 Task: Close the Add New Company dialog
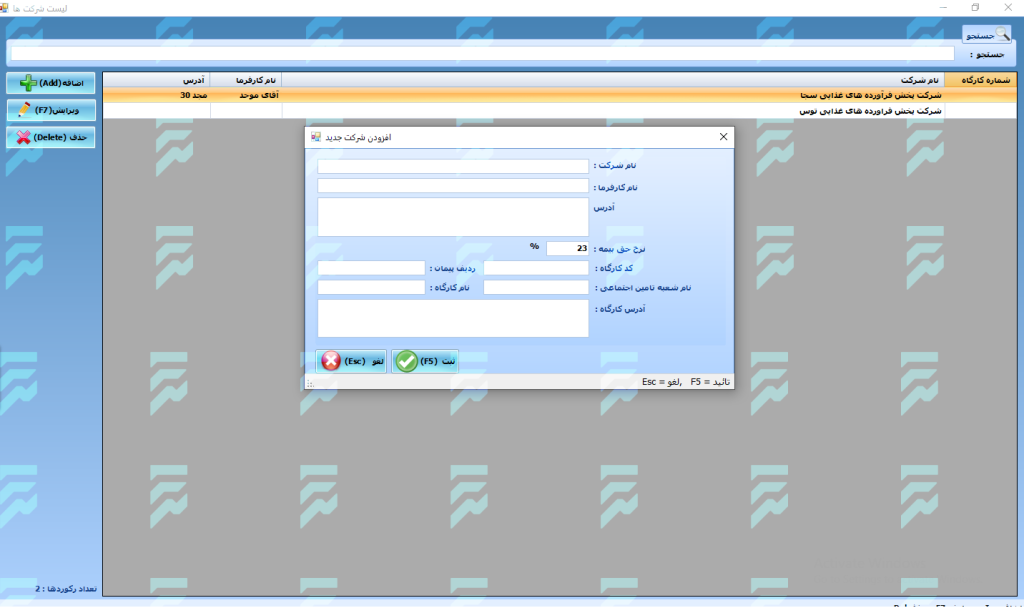(723, 137)
